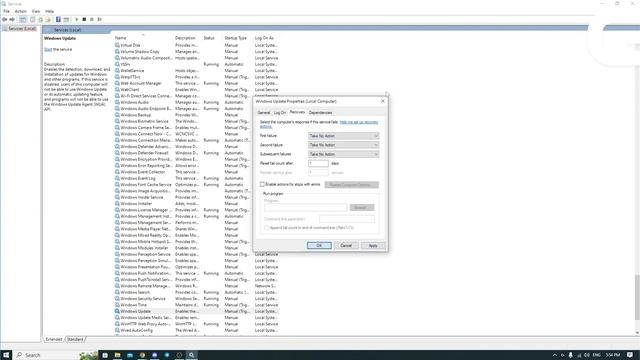Viewport: 640px width, 360px height.
Task: Click the Refresh icon in the toolbar
Action: pyautogui.click(x=41, y=19)
